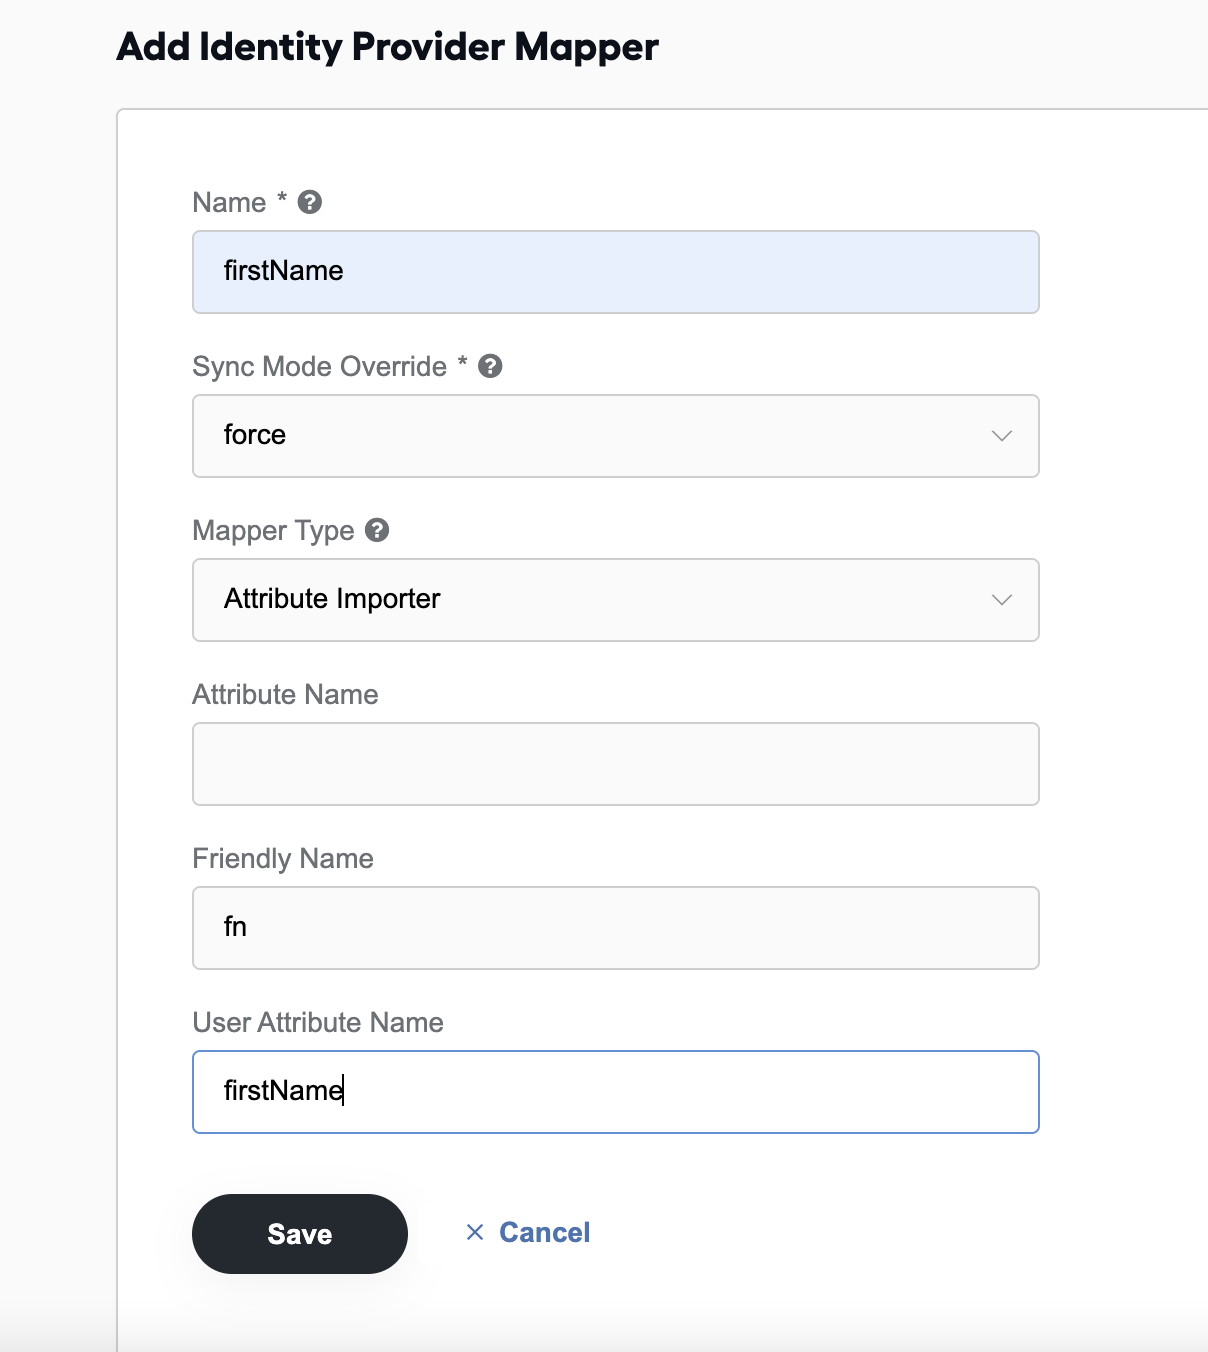Expand the Sync Mode Override chevron arrow
The height and width of the screenshot is (1352, 1208).
coord(1002,436)
